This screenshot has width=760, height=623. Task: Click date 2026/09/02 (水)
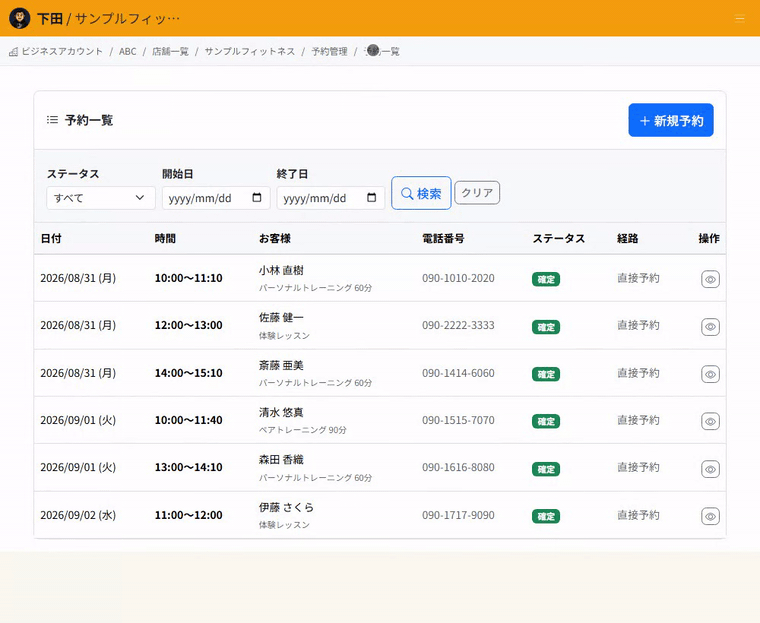click(x=78, y=515)
